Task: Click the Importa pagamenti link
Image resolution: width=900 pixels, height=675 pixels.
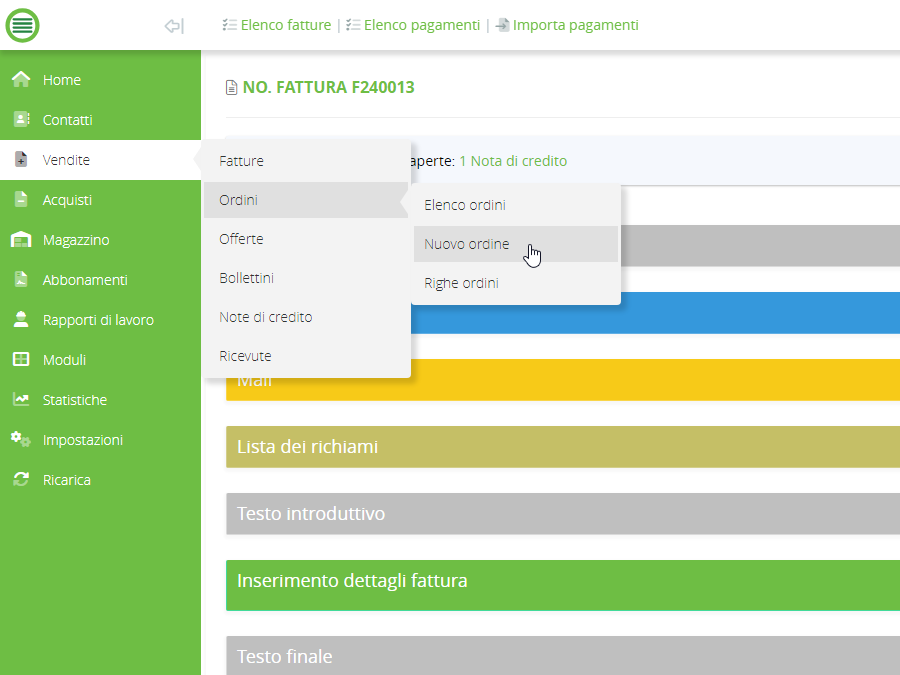Action: (575, 25)
